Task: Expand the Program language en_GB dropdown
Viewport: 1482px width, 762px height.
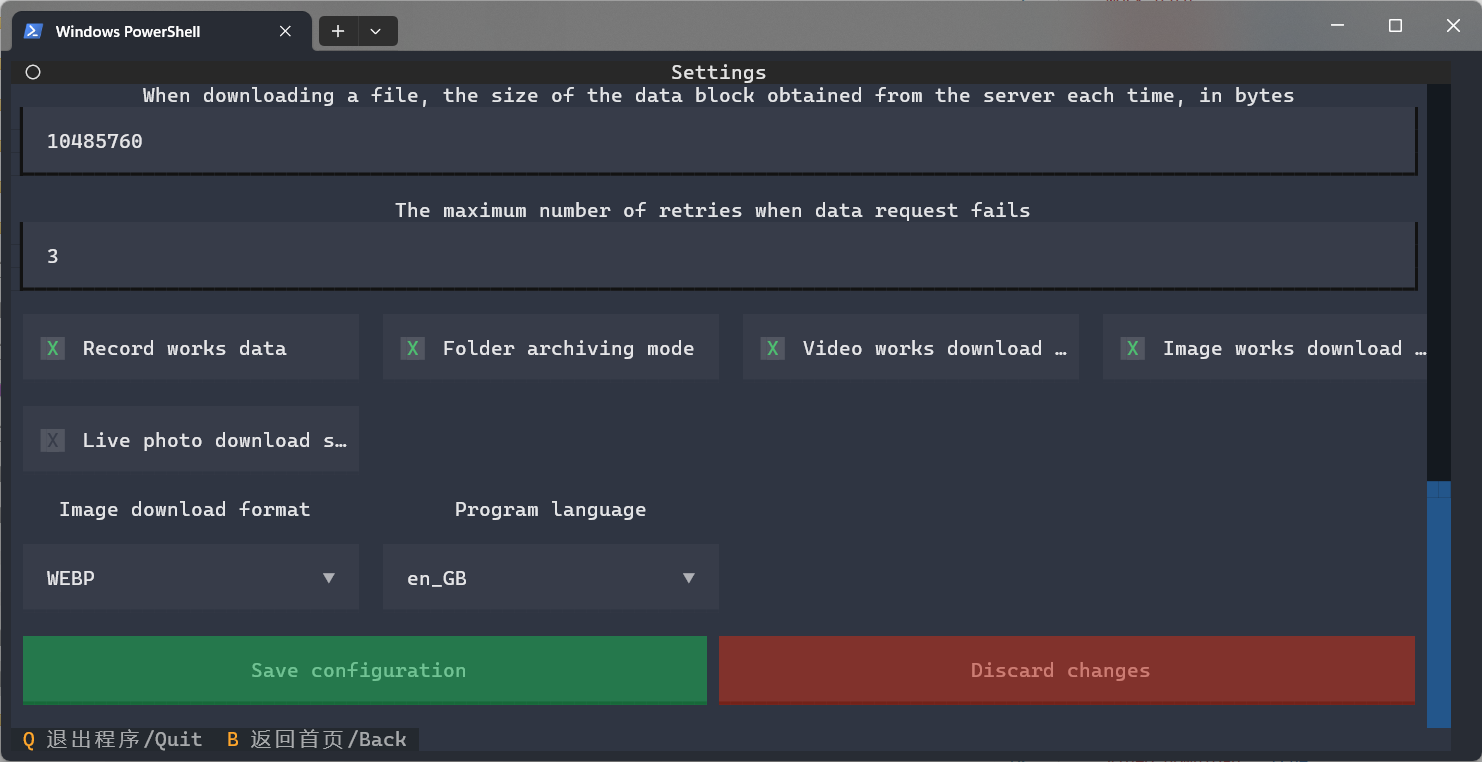Action: [550, 578]
